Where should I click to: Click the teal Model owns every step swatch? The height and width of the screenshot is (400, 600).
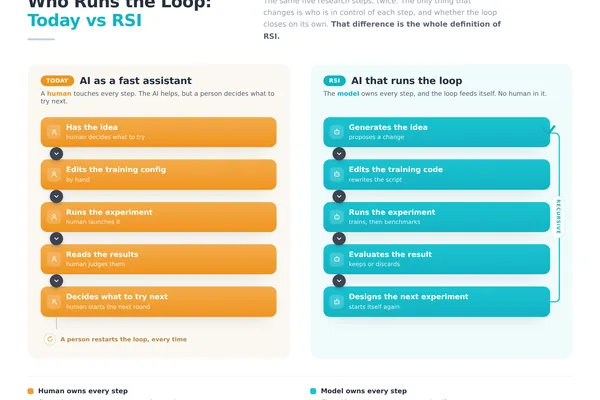pyautogui.click(x=313, y=391)
